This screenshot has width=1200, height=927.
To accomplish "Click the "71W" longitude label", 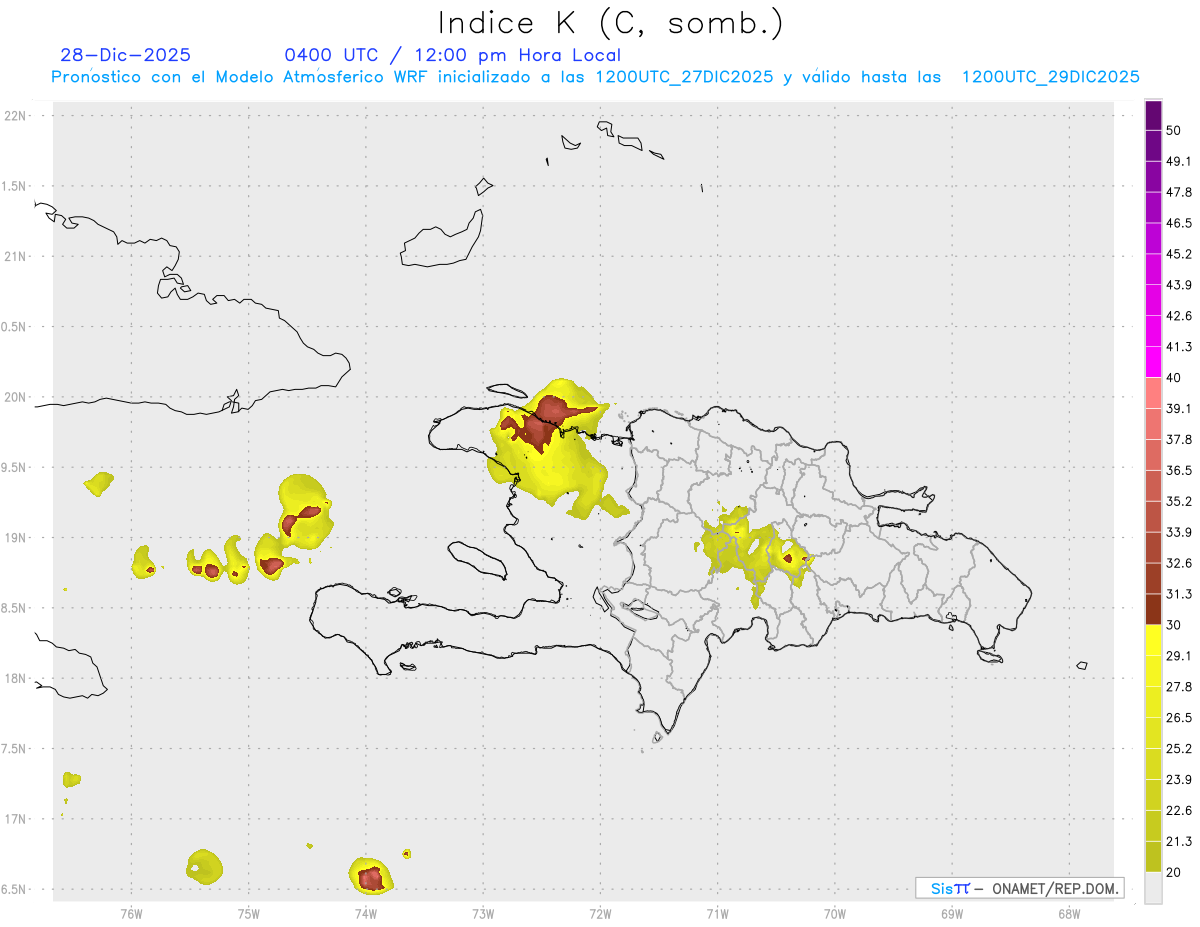I will 717,913.
